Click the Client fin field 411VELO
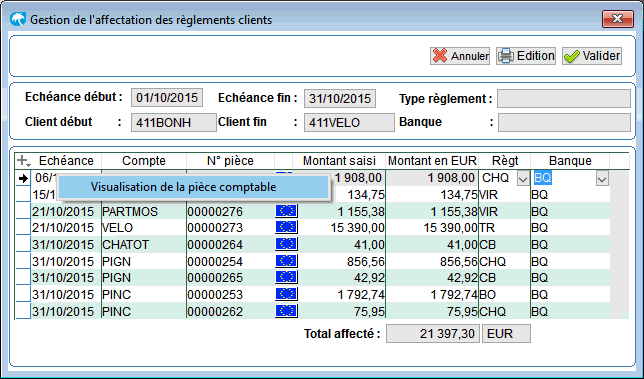This screenshot has height=379, width=644. pyautogui.click(x=349, y=122)
